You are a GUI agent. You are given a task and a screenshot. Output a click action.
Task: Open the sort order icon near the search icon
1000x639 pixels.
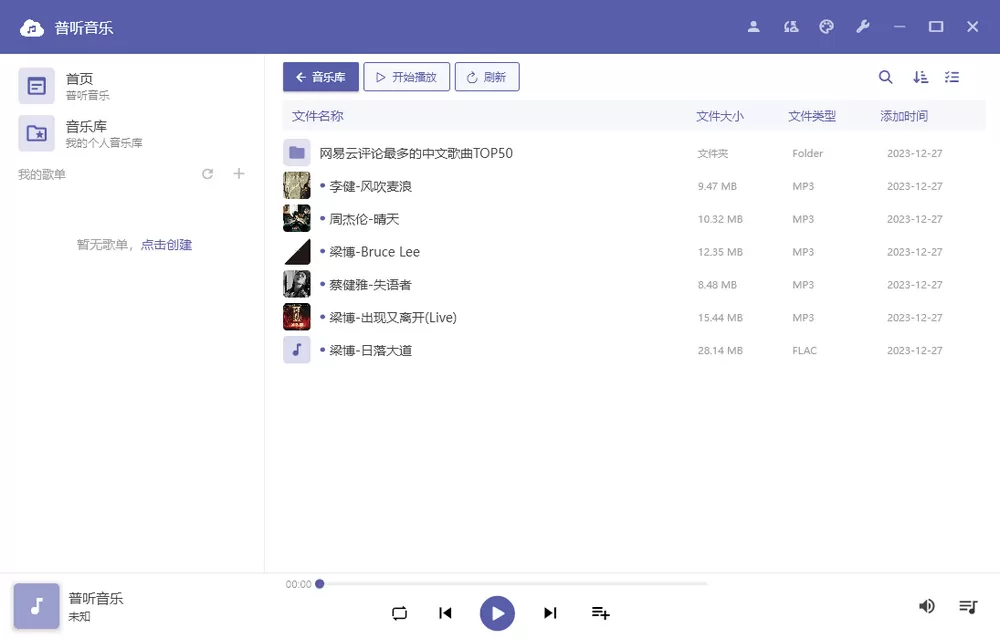[920, 77]
